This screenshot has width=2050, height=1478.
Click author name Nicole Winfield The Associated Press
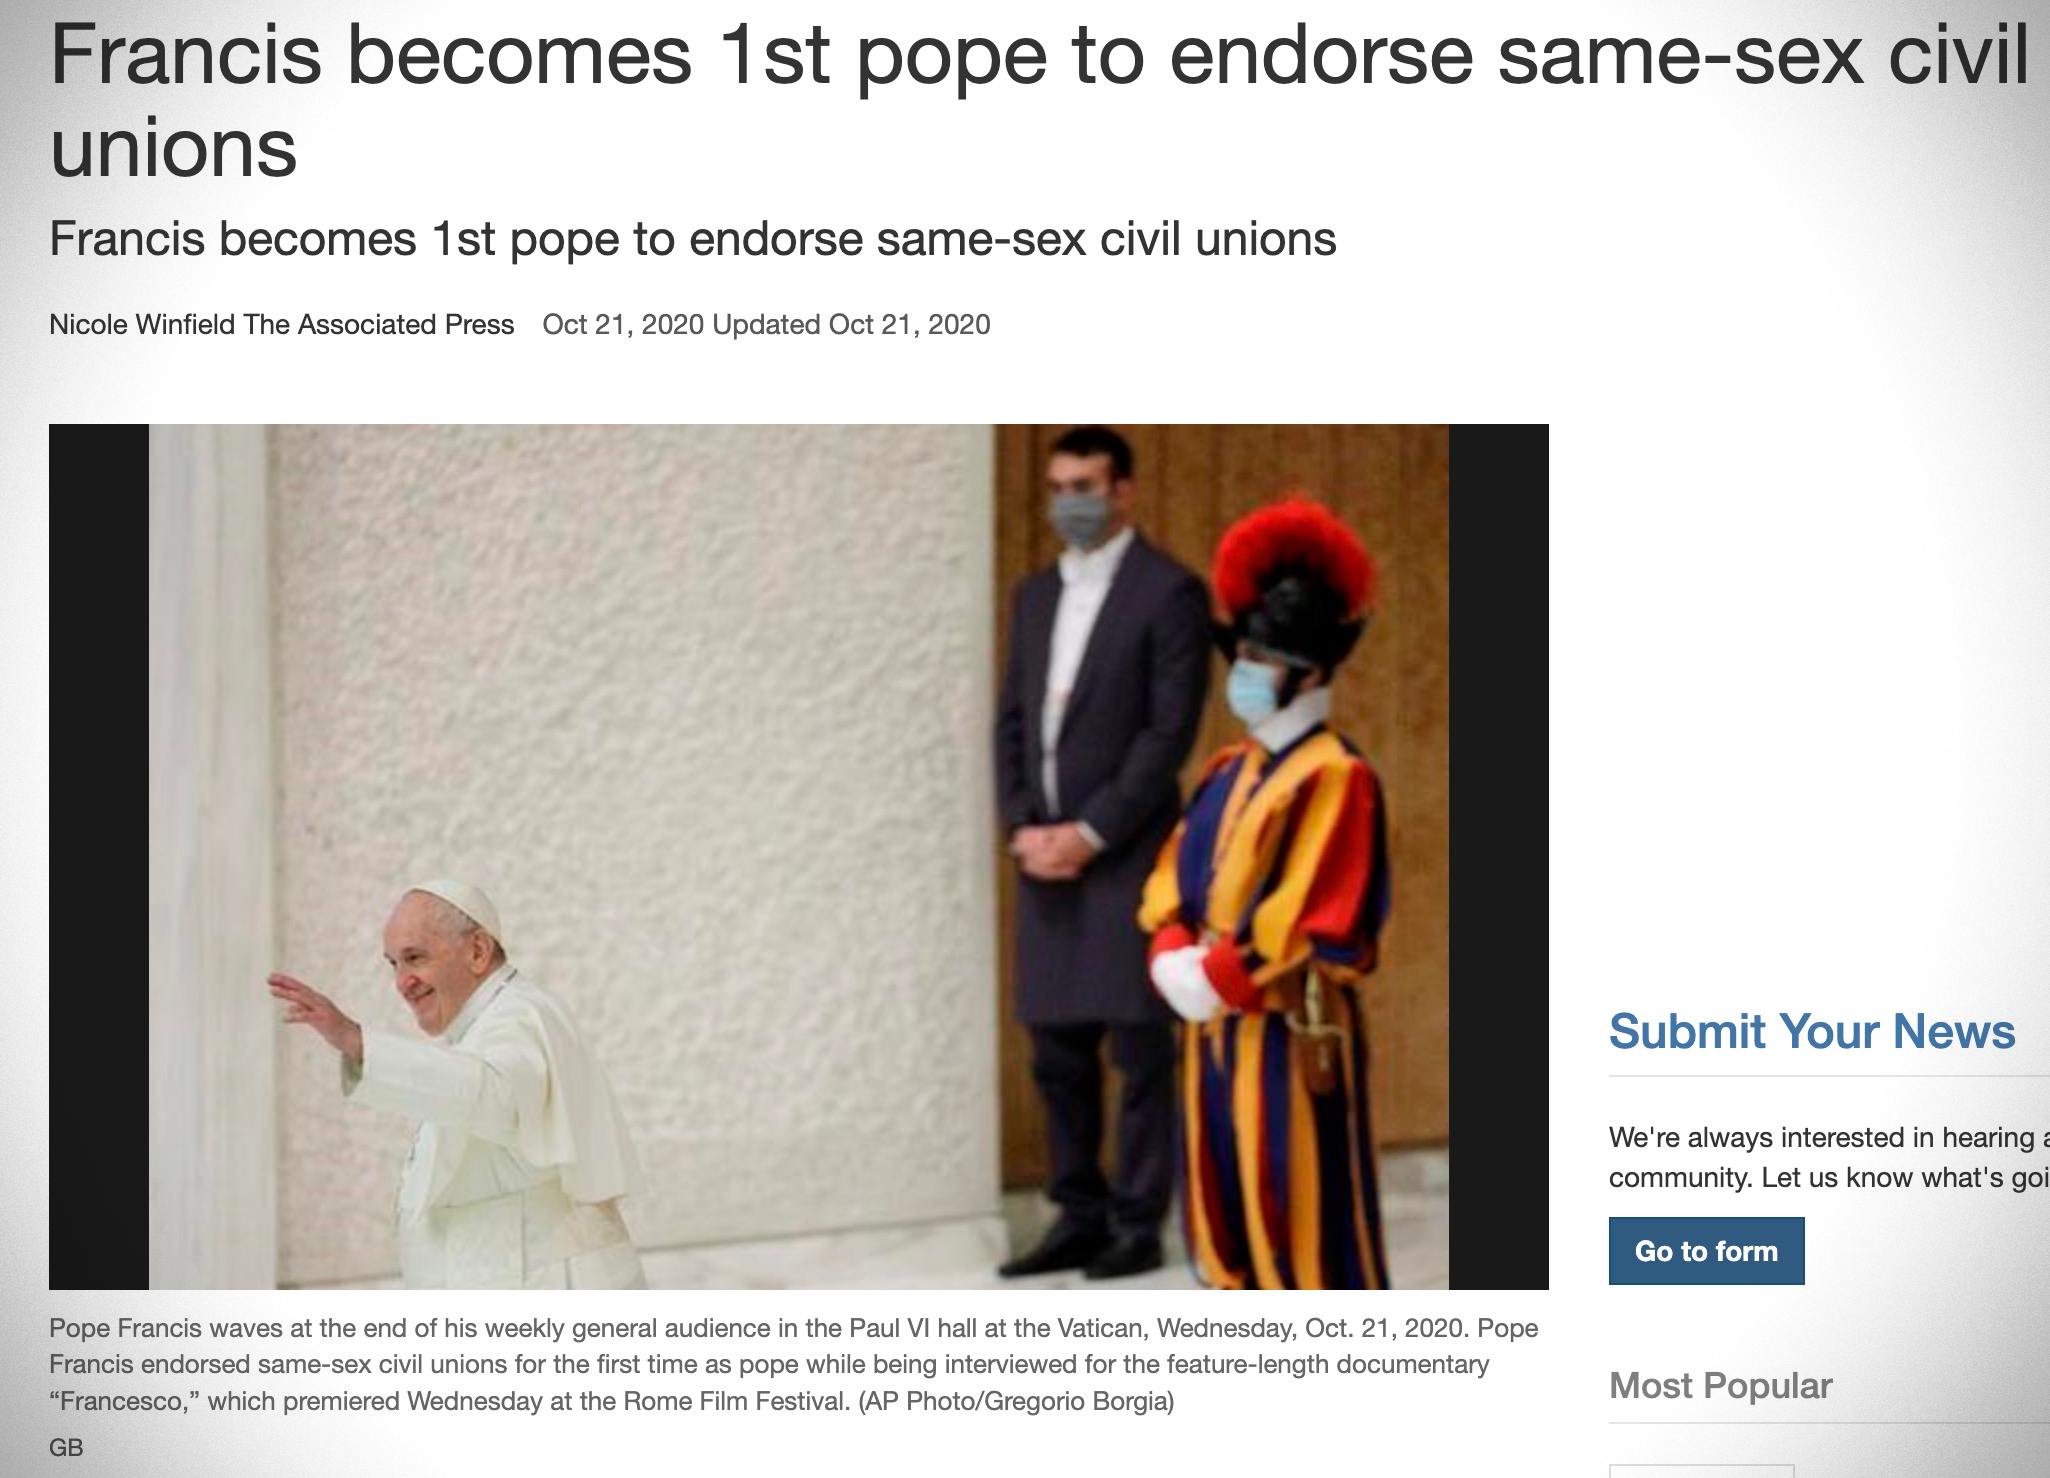coord(281,324)
